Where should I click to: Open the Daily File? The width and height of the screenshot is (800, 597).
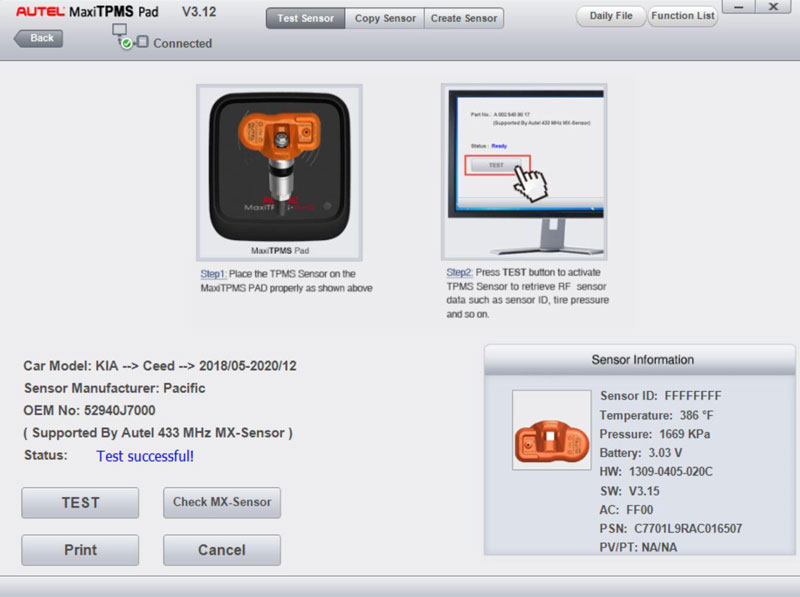[x=611, y=16]
